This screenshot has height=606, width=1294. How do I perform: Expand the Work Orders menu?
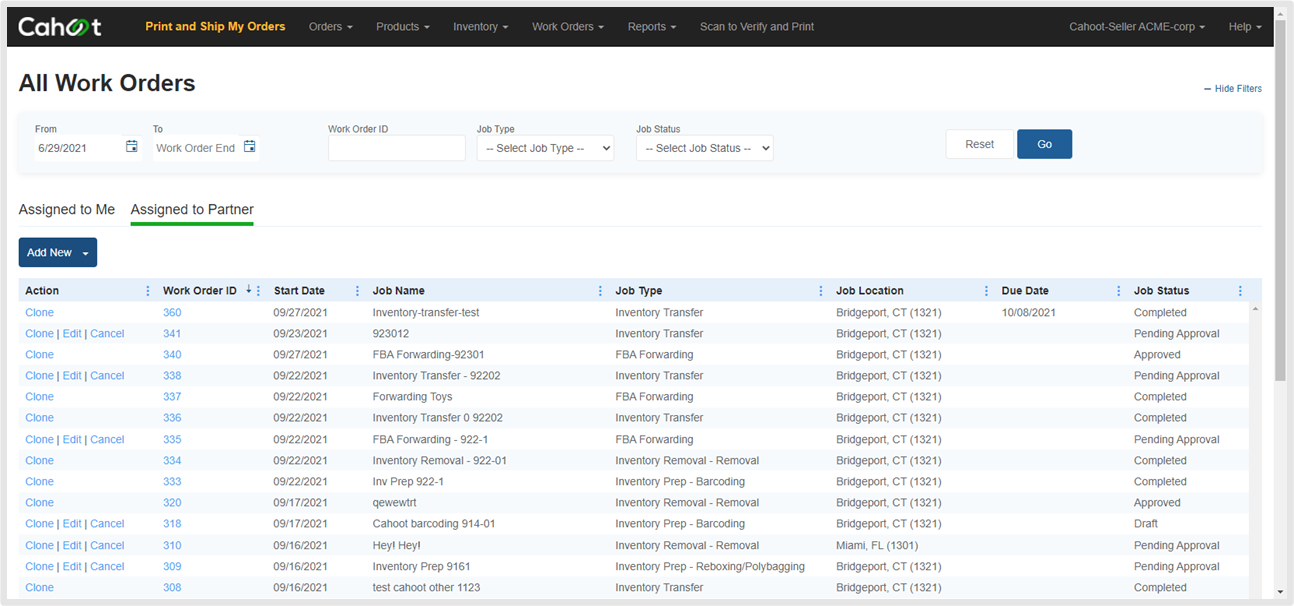(x=568, y=27)
